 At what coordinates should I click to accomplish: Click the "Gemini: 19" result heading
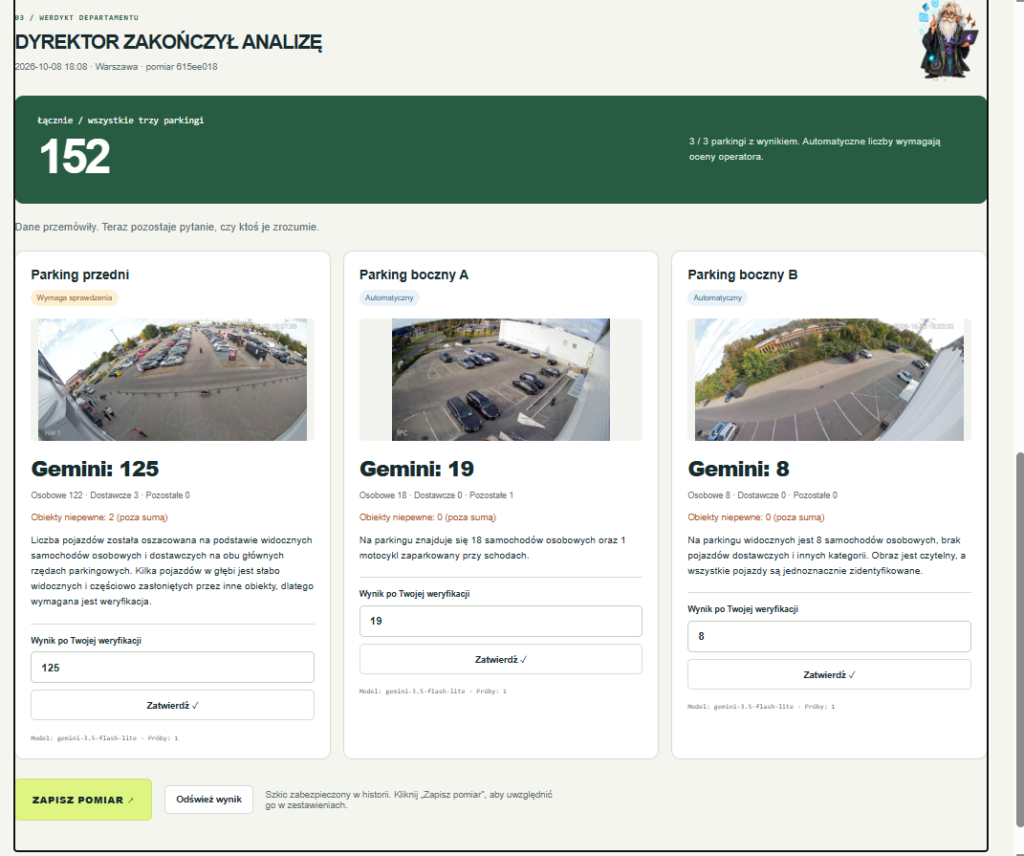pyautogui.click(x=417, y=469)
